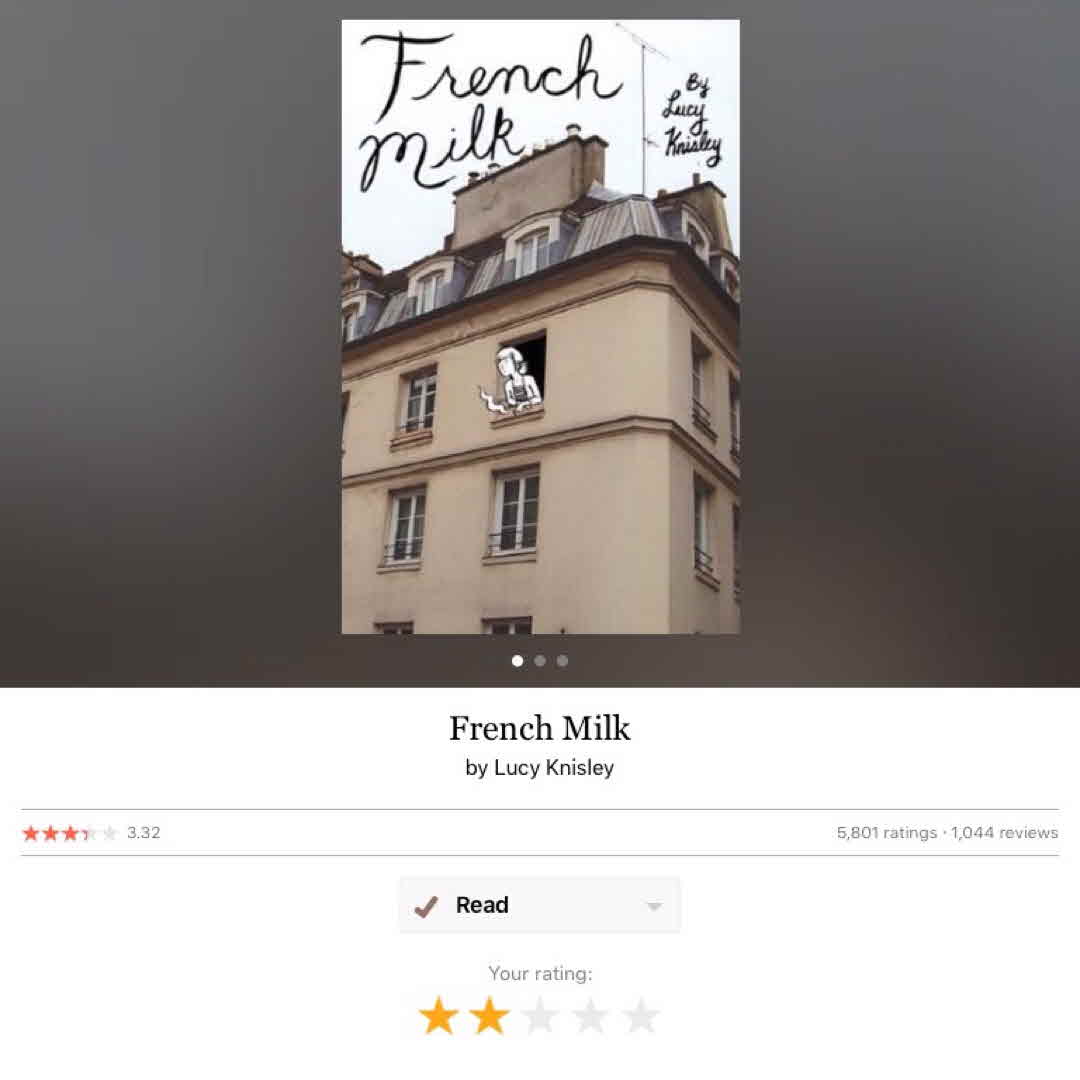
Task: Switch to the third carousel page dot
Action: point(563,661)
